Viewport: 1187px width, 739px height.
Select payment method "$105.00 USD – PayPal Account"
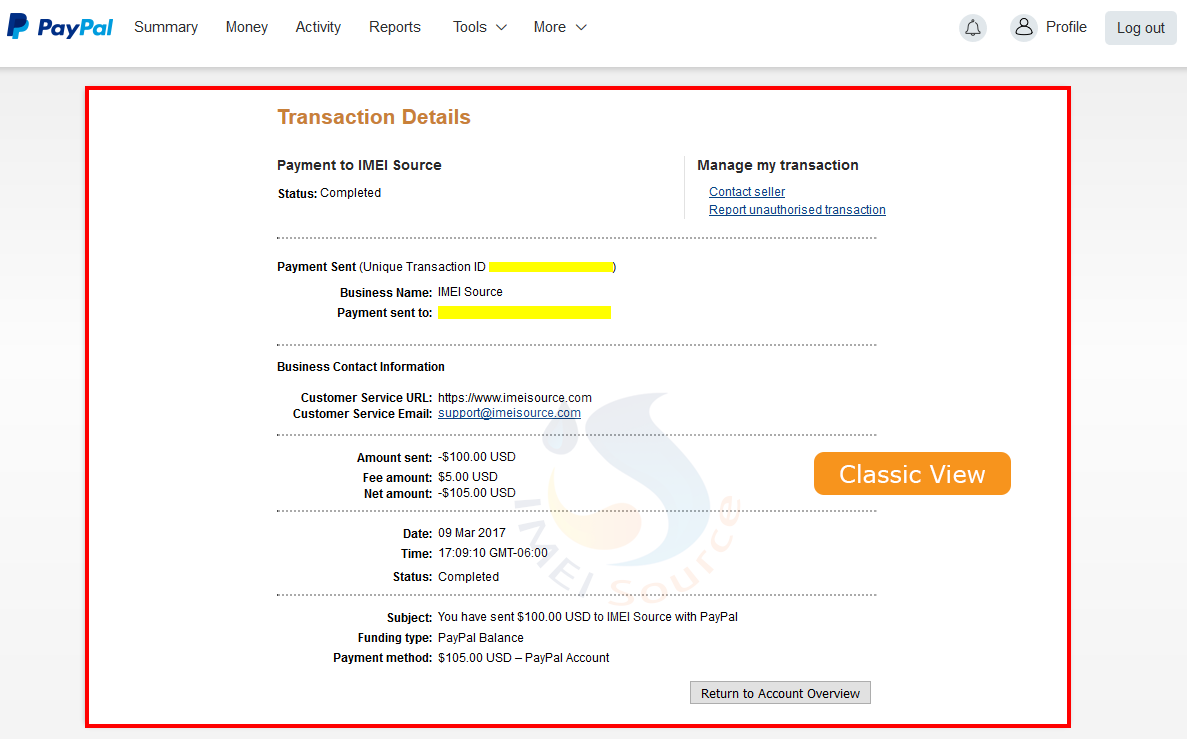click(x=523, y=658)
